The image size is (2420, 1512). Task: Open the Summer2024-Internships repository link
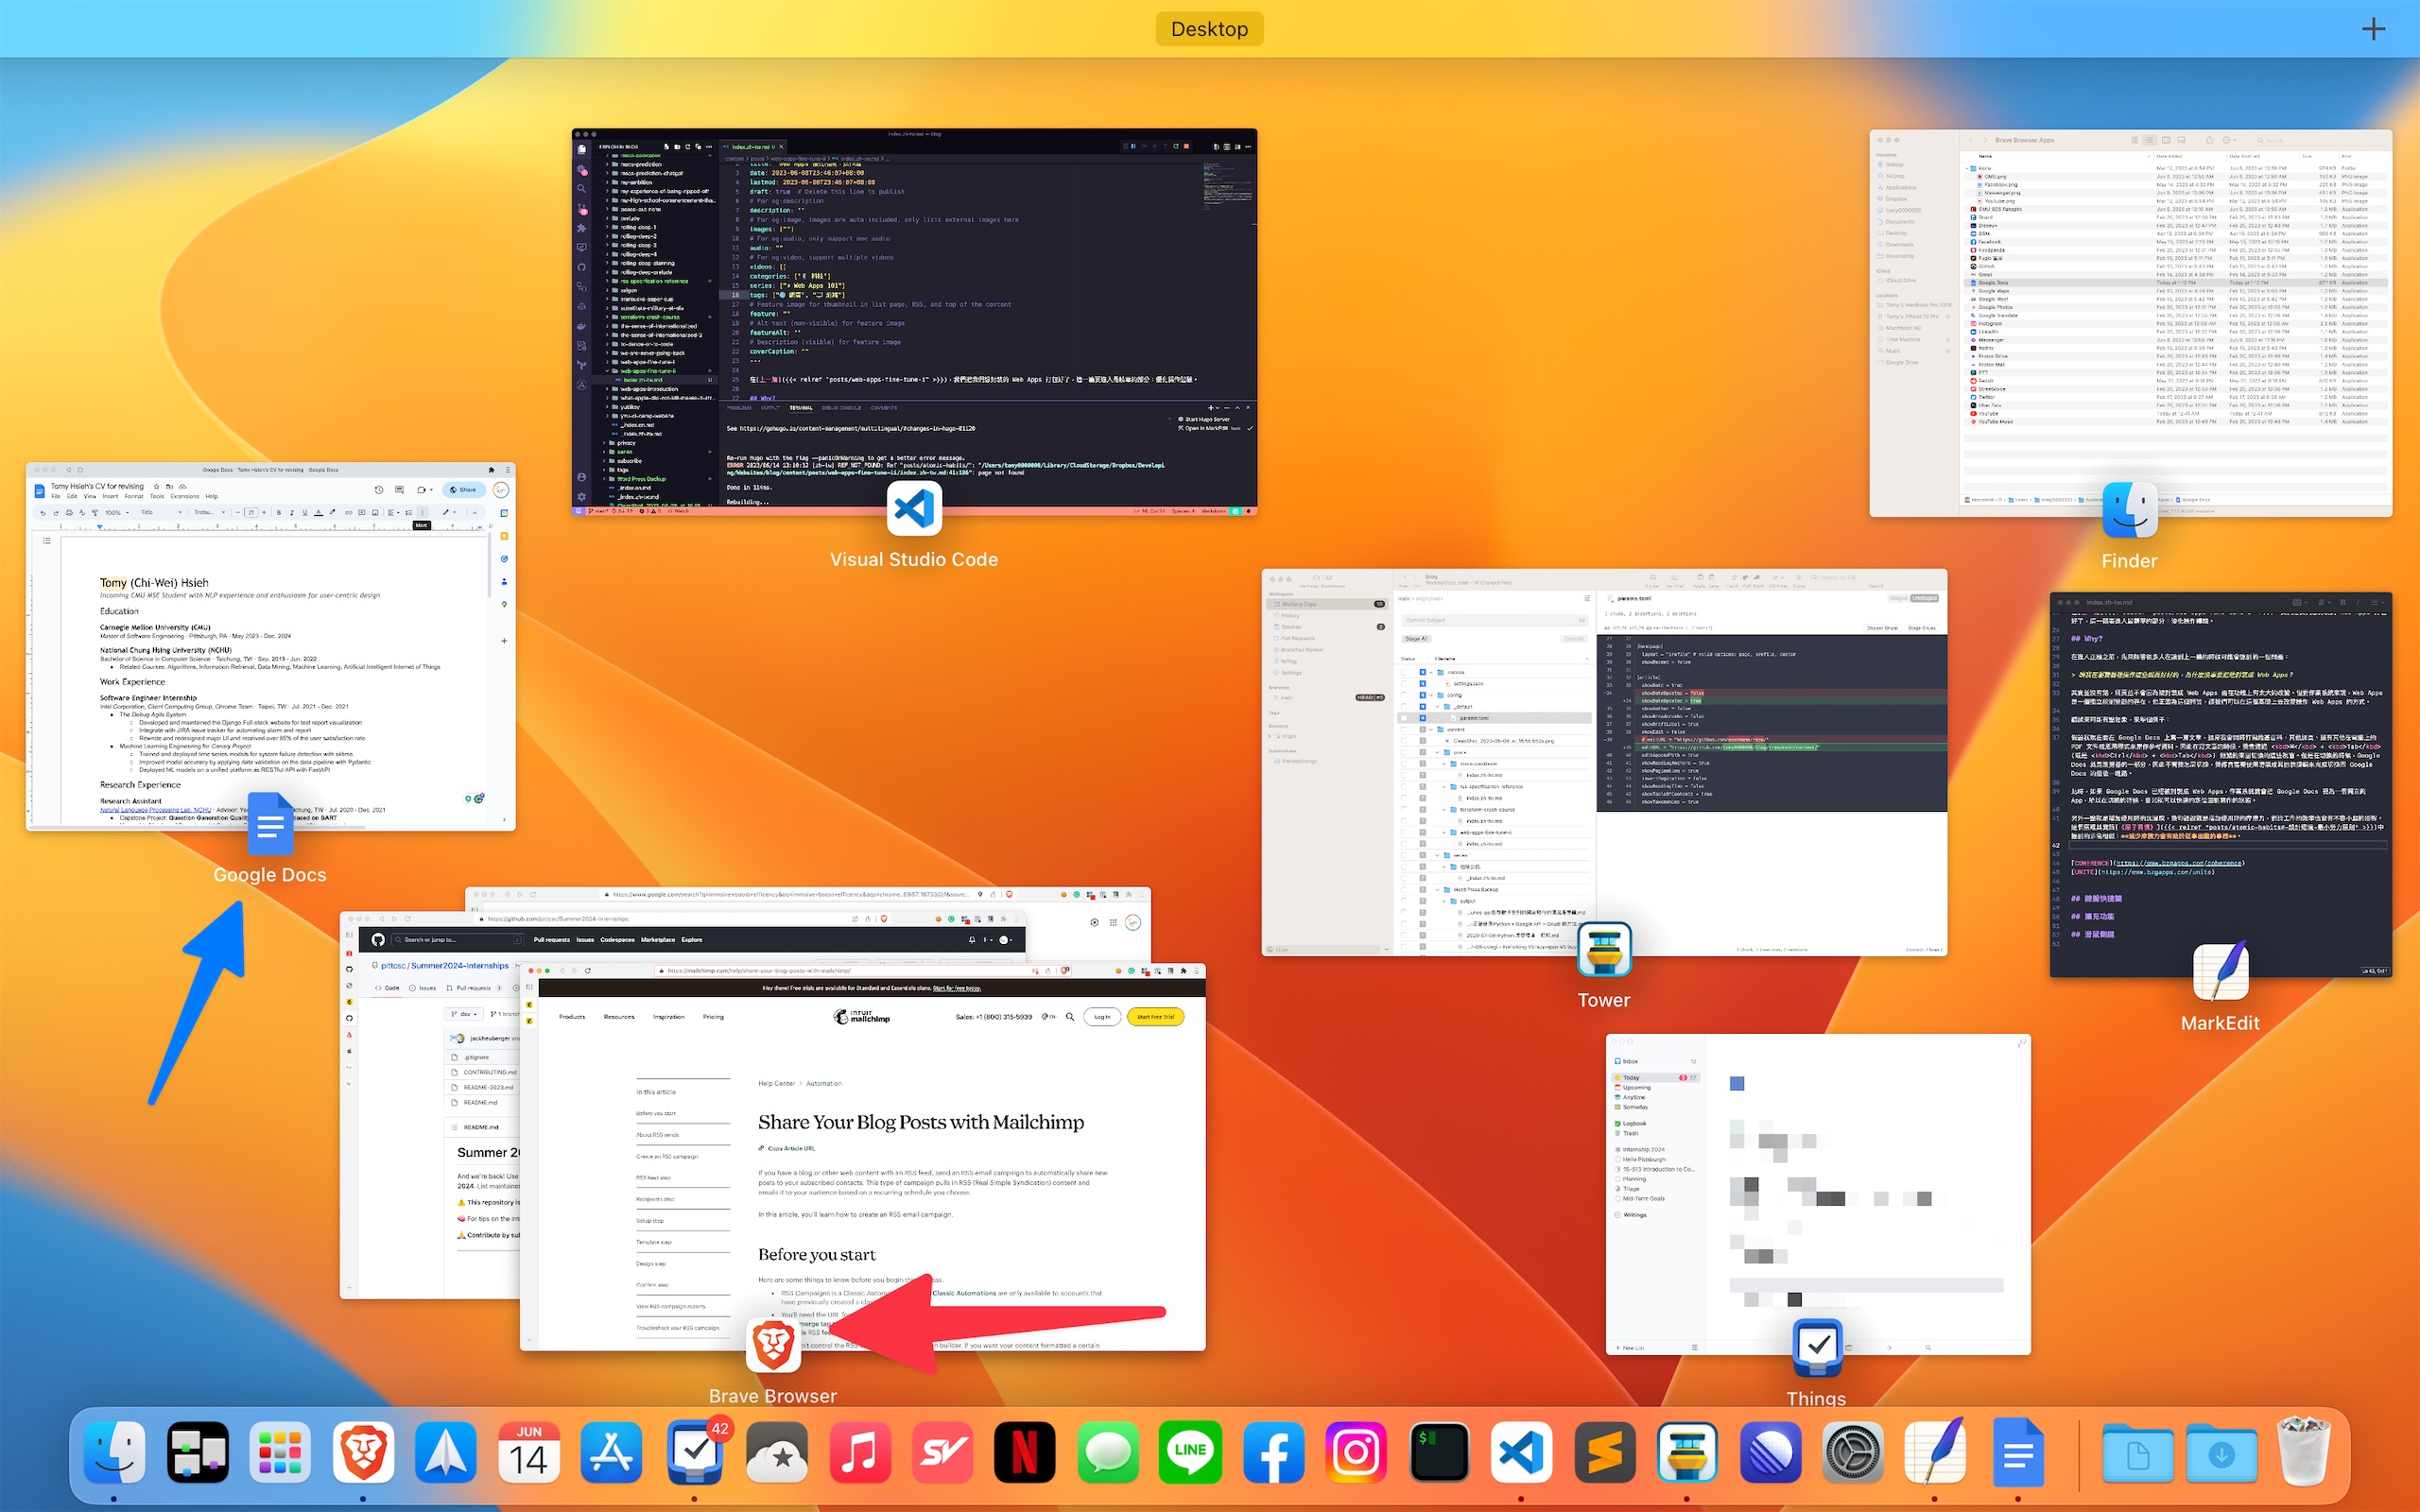(x=460, y=966)
